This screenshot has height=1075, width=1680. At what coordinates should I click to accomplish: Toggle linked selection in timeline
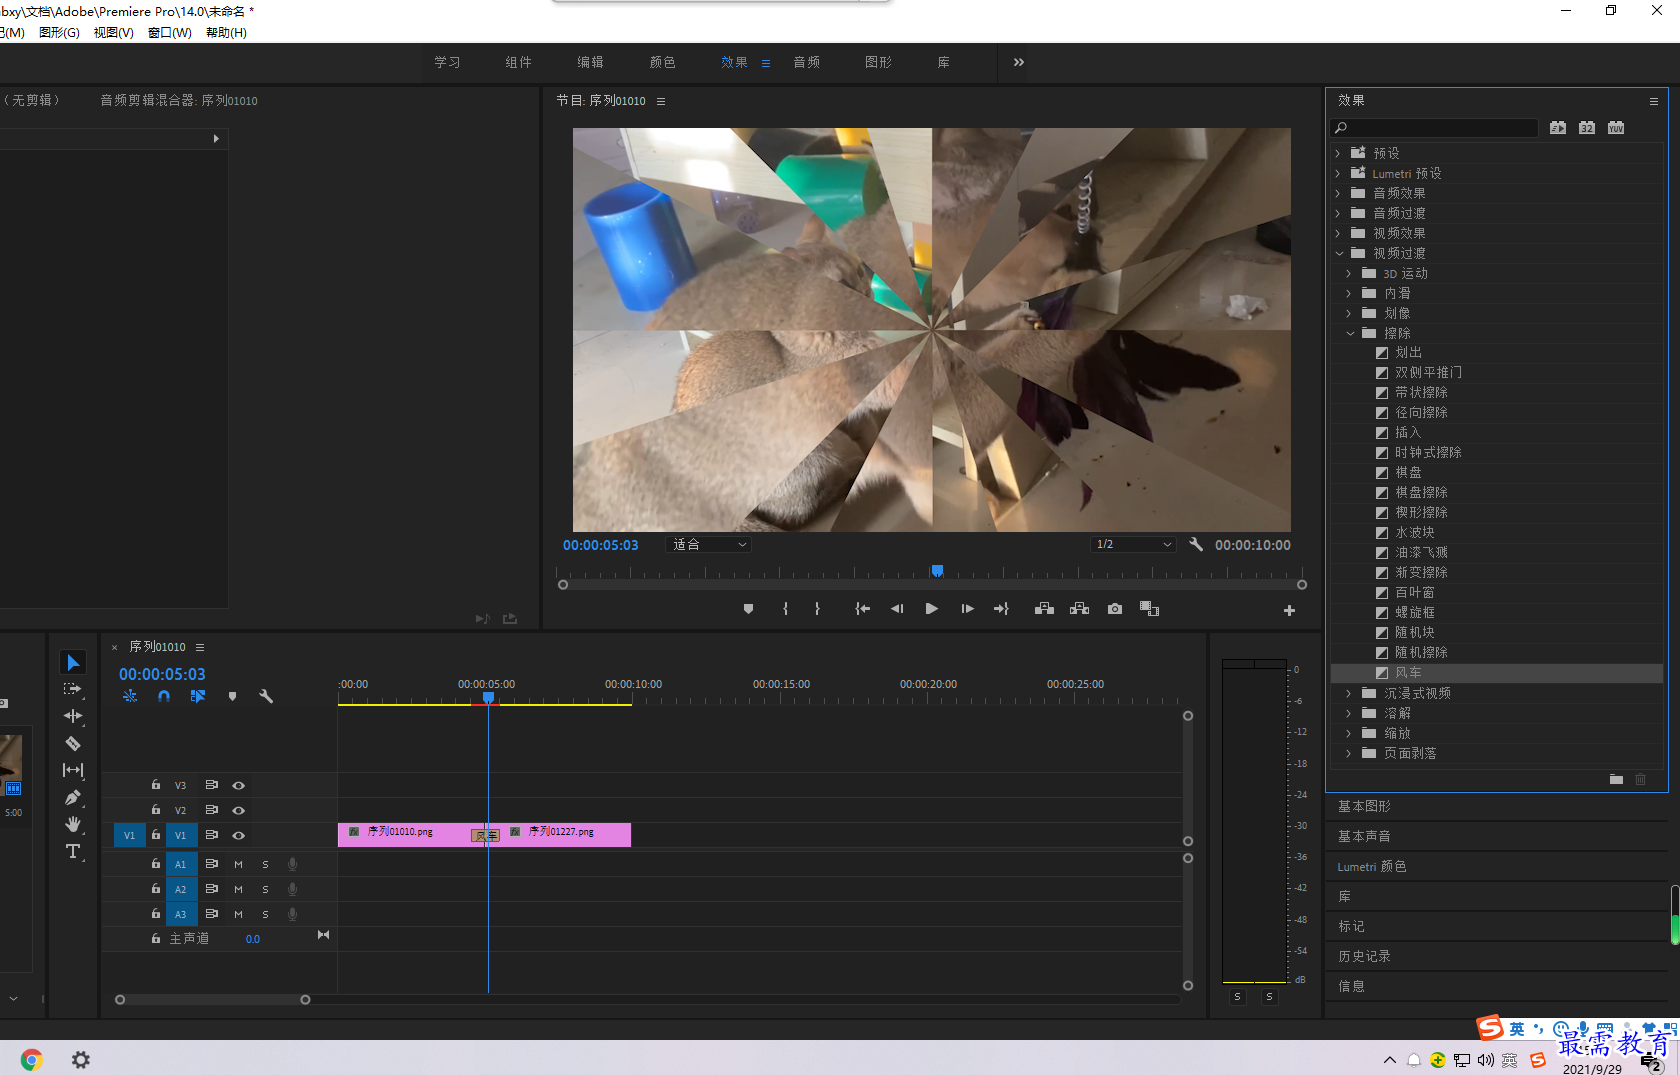pyautogui.click(x=198, y=696)
